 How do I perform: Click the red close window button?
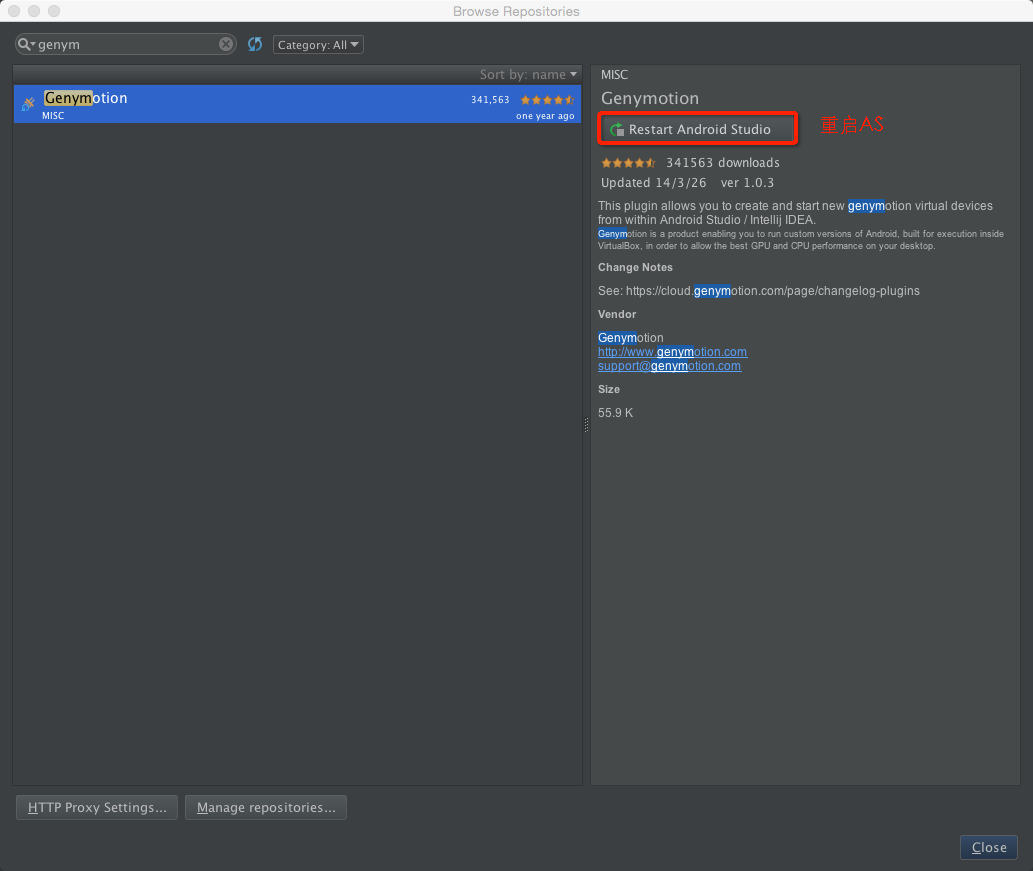(14, 11)
